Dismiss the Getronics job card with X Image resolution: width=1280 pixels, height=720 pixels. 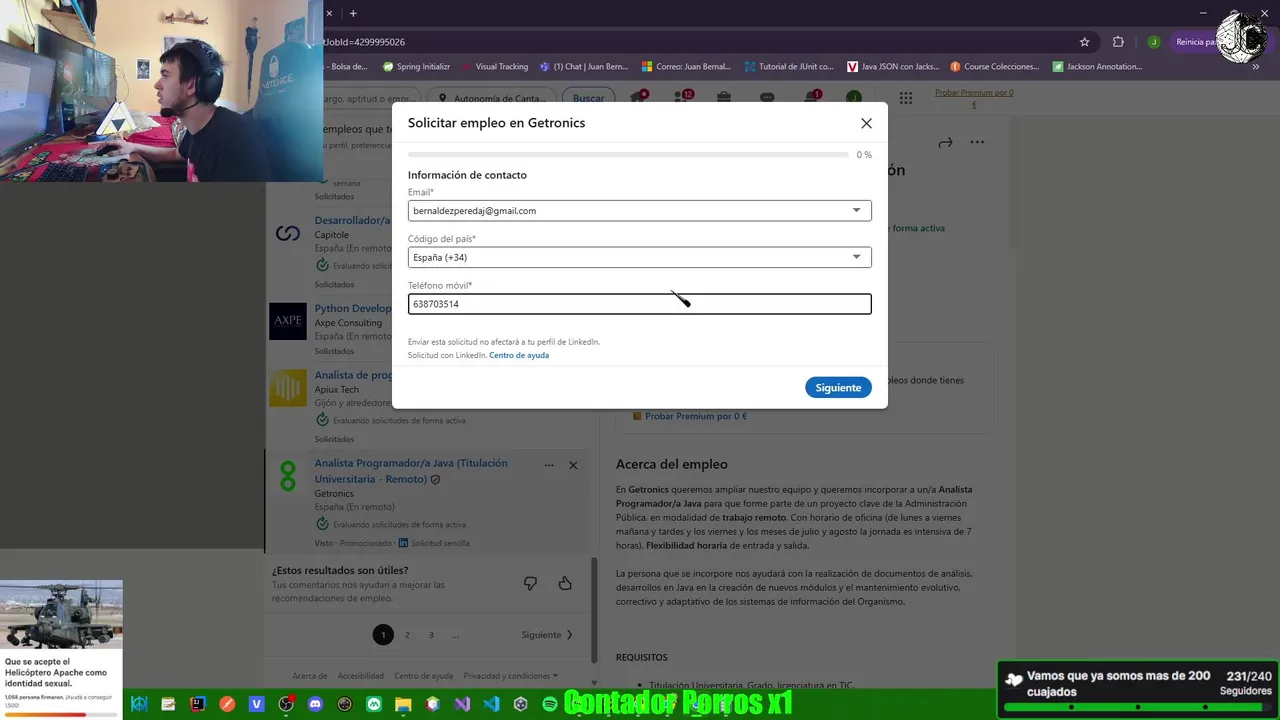pyautogui.click(x=573, y=465)
